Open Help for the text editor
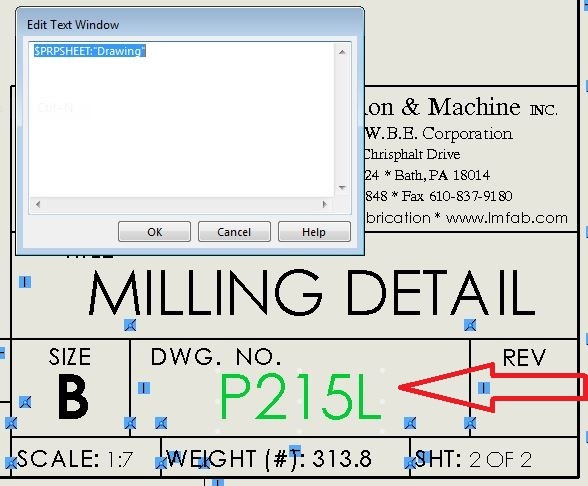 (x=314, y=232)
